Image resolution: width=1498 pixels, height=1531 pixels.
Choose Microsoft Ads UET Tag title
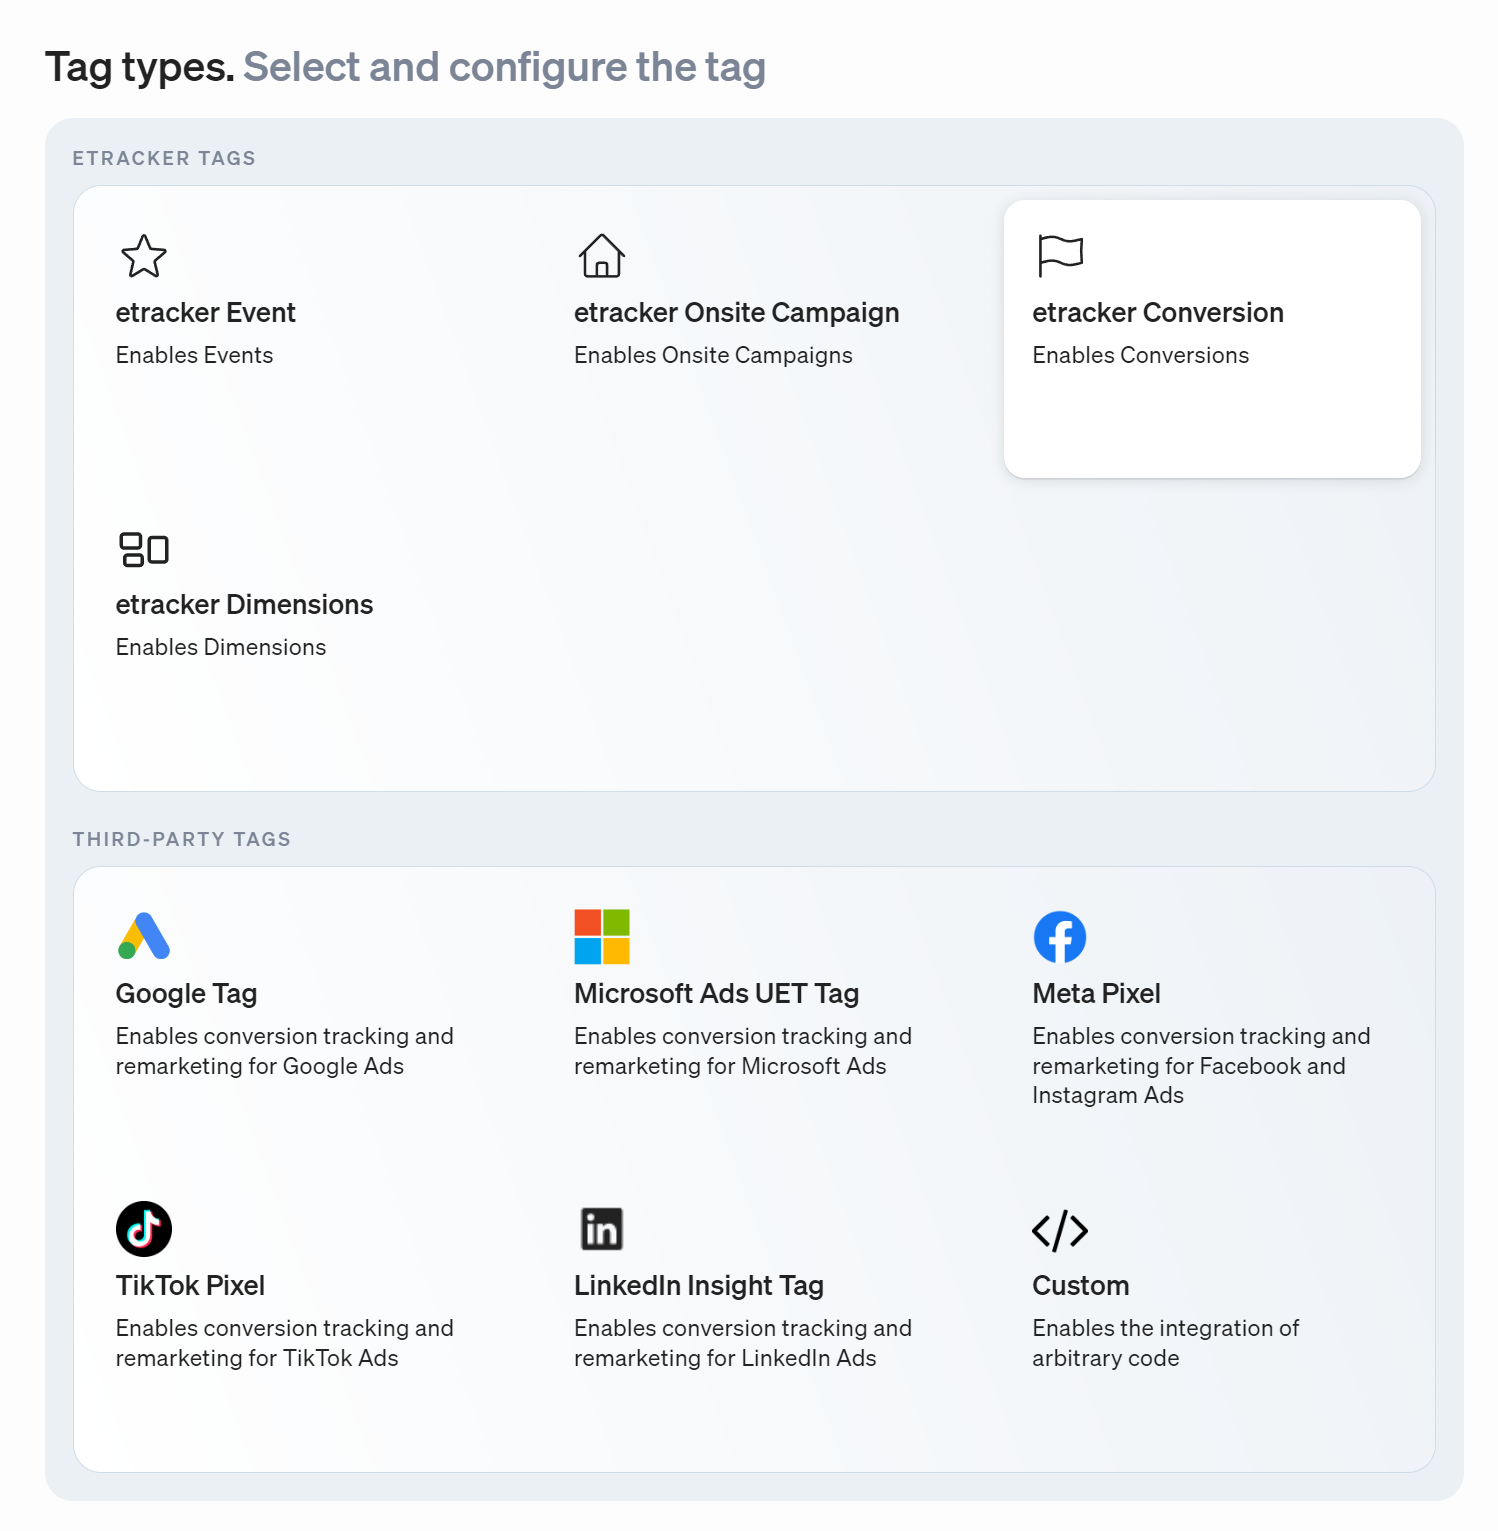point(717,994)
